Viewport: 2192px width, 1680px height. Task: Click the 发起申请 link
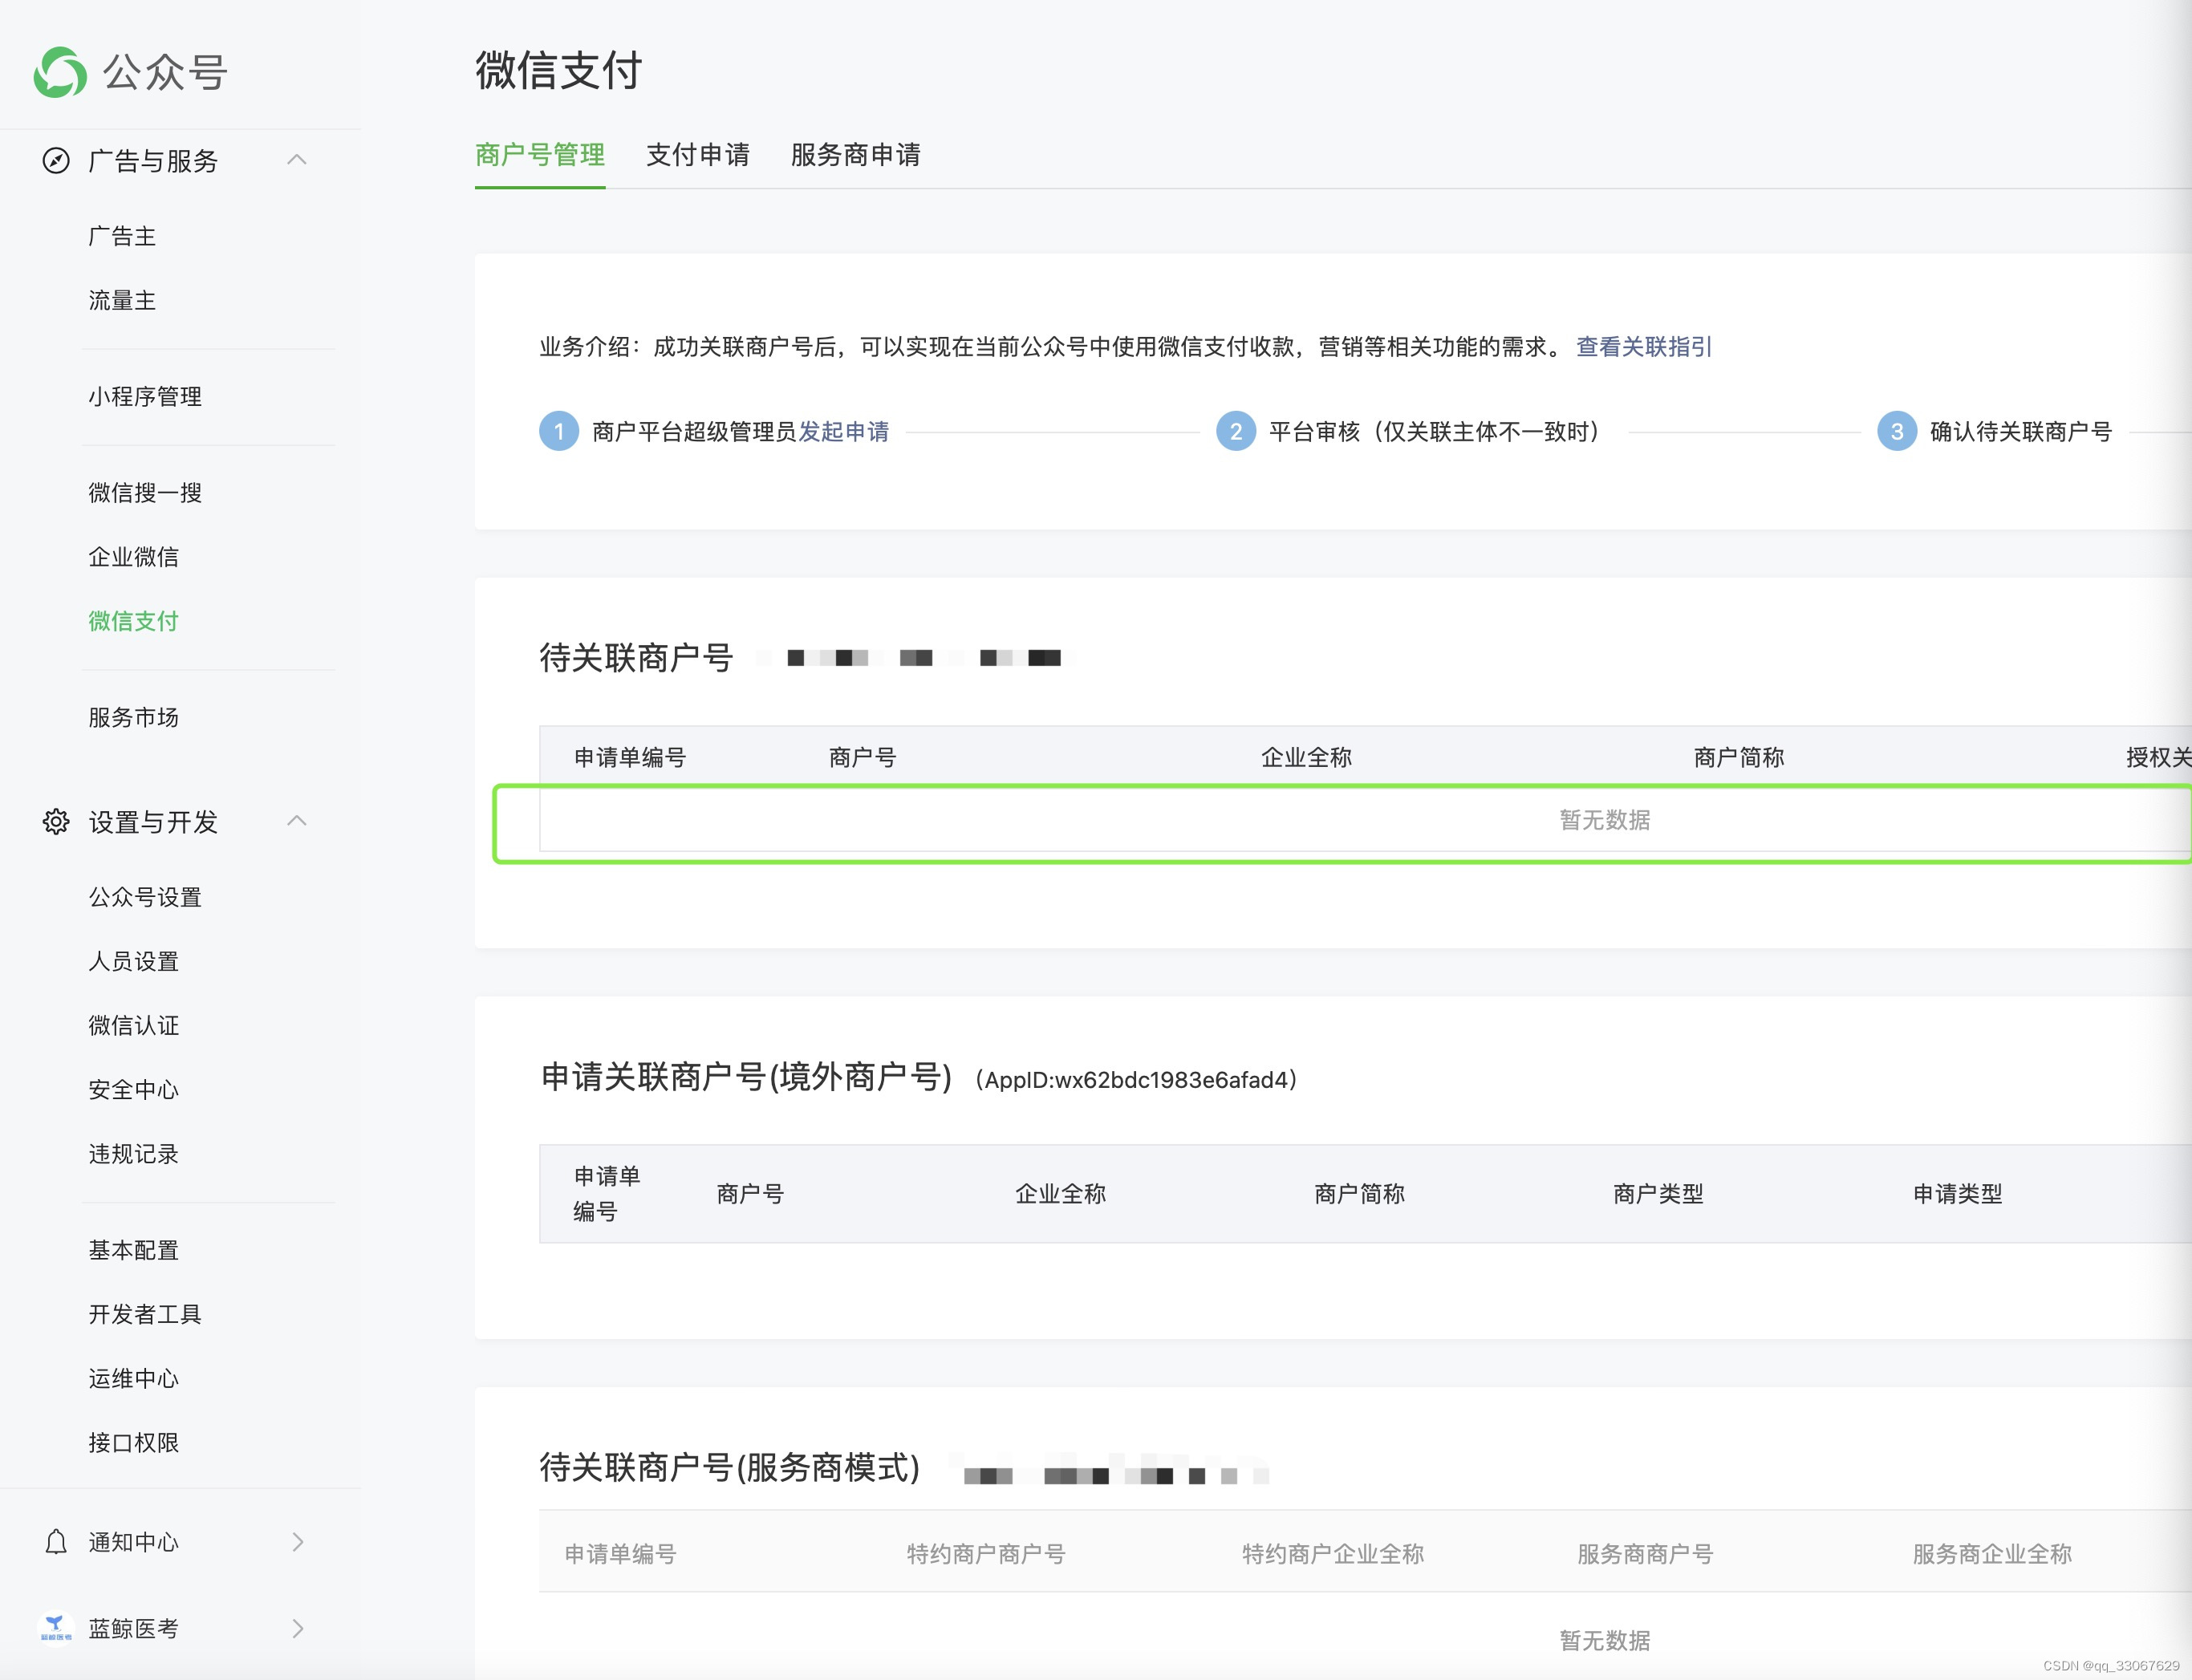pos(843,431)
